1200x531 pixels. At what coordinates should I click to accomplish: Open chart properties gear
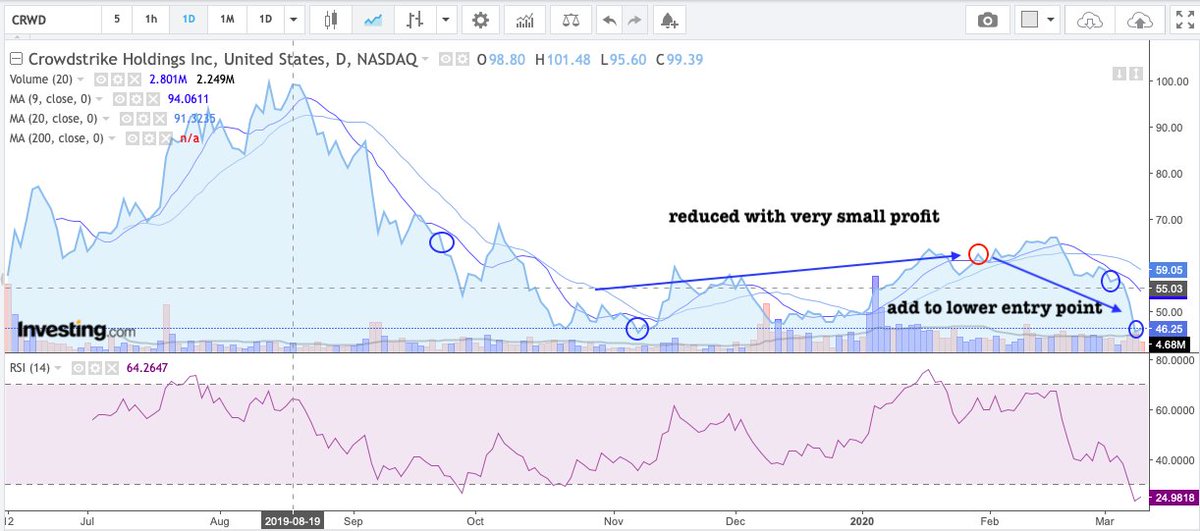pos(481,19)
